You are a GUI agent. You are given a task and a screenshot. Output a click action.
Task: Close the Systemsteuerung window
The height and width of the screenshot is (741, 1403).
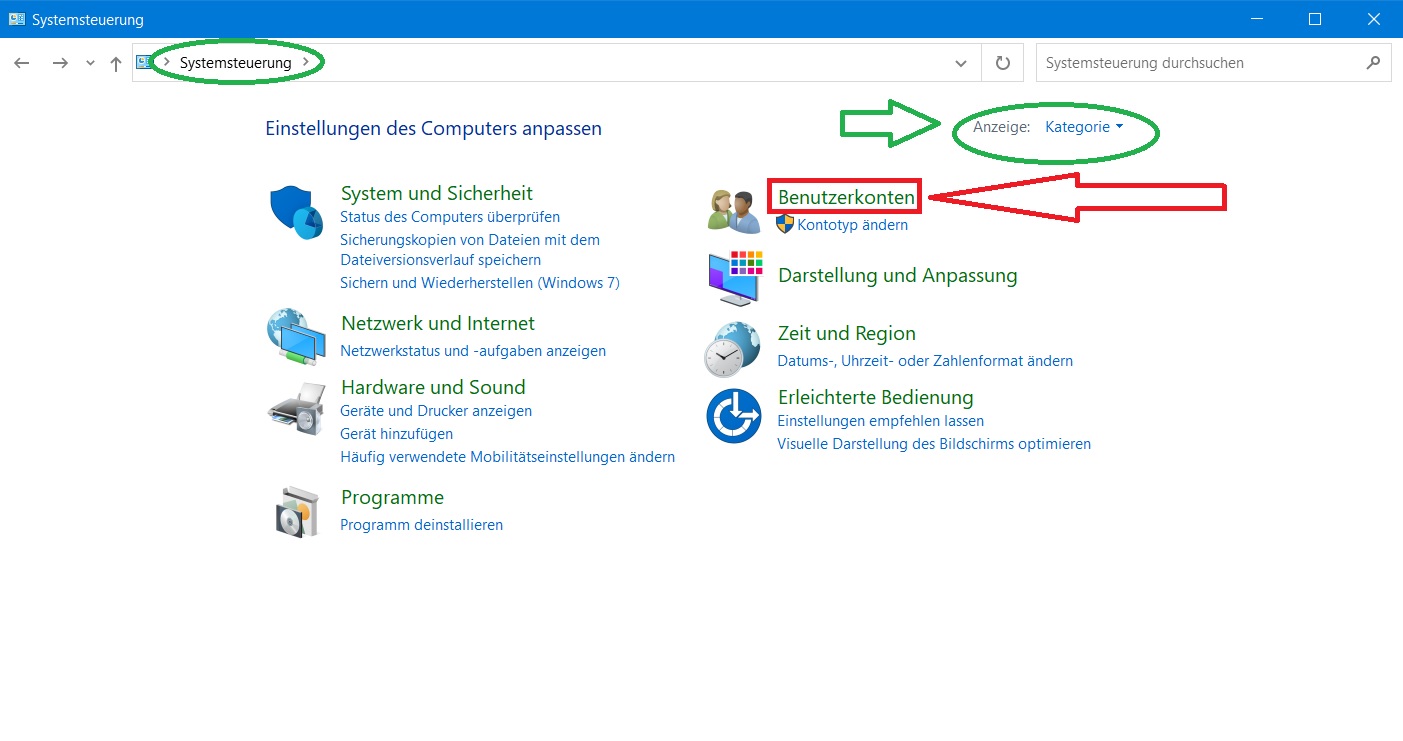point(1372,19)
